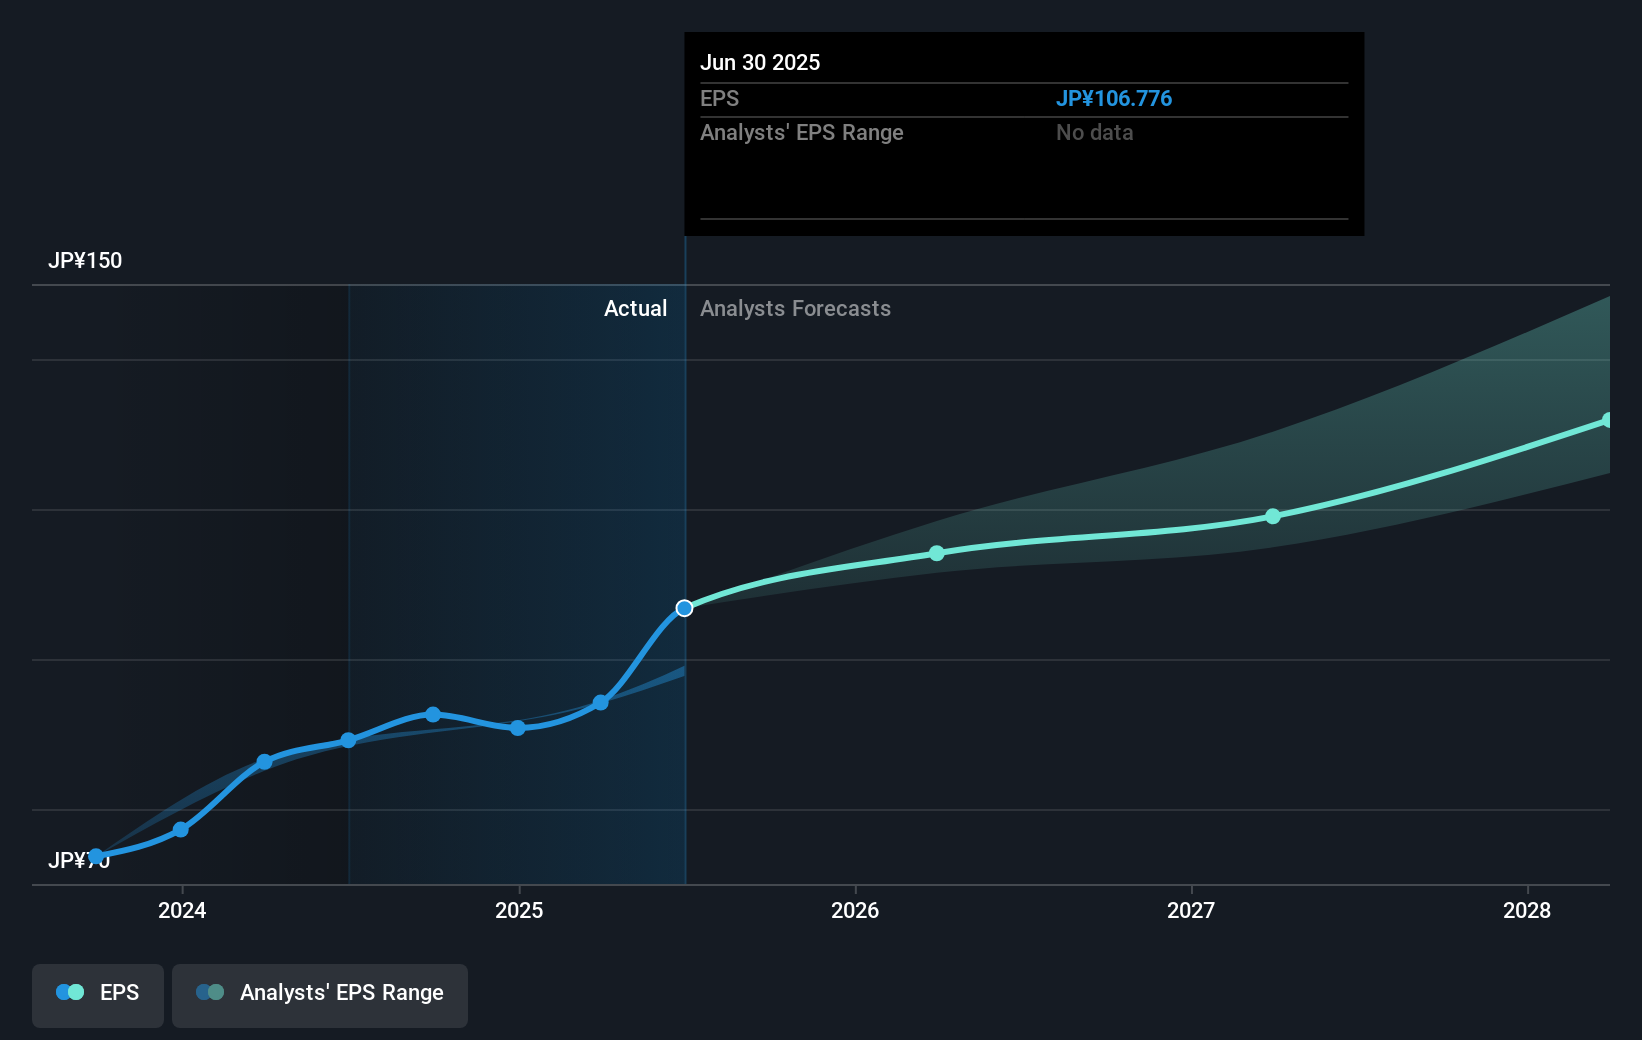Viewport: 1642px width, 1040px height.
Task: Collapse the Analysts' EPS Range row
Action: [800, 132]
